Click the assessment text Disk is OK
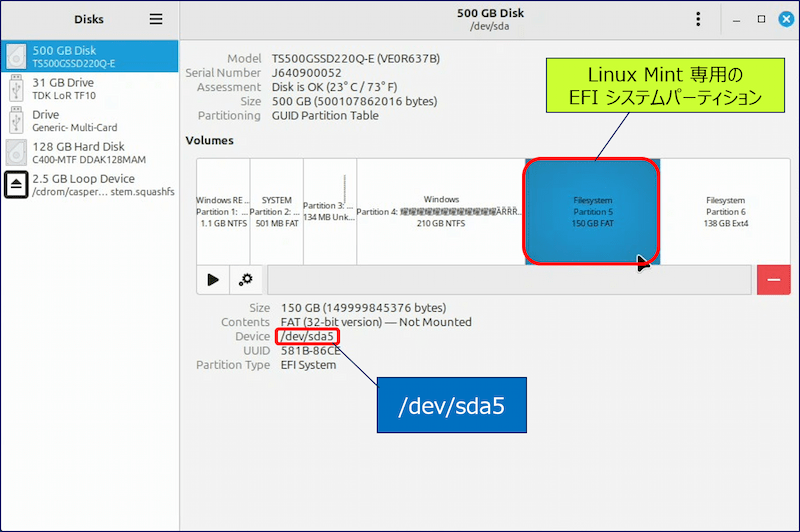 tap(334, 87)
